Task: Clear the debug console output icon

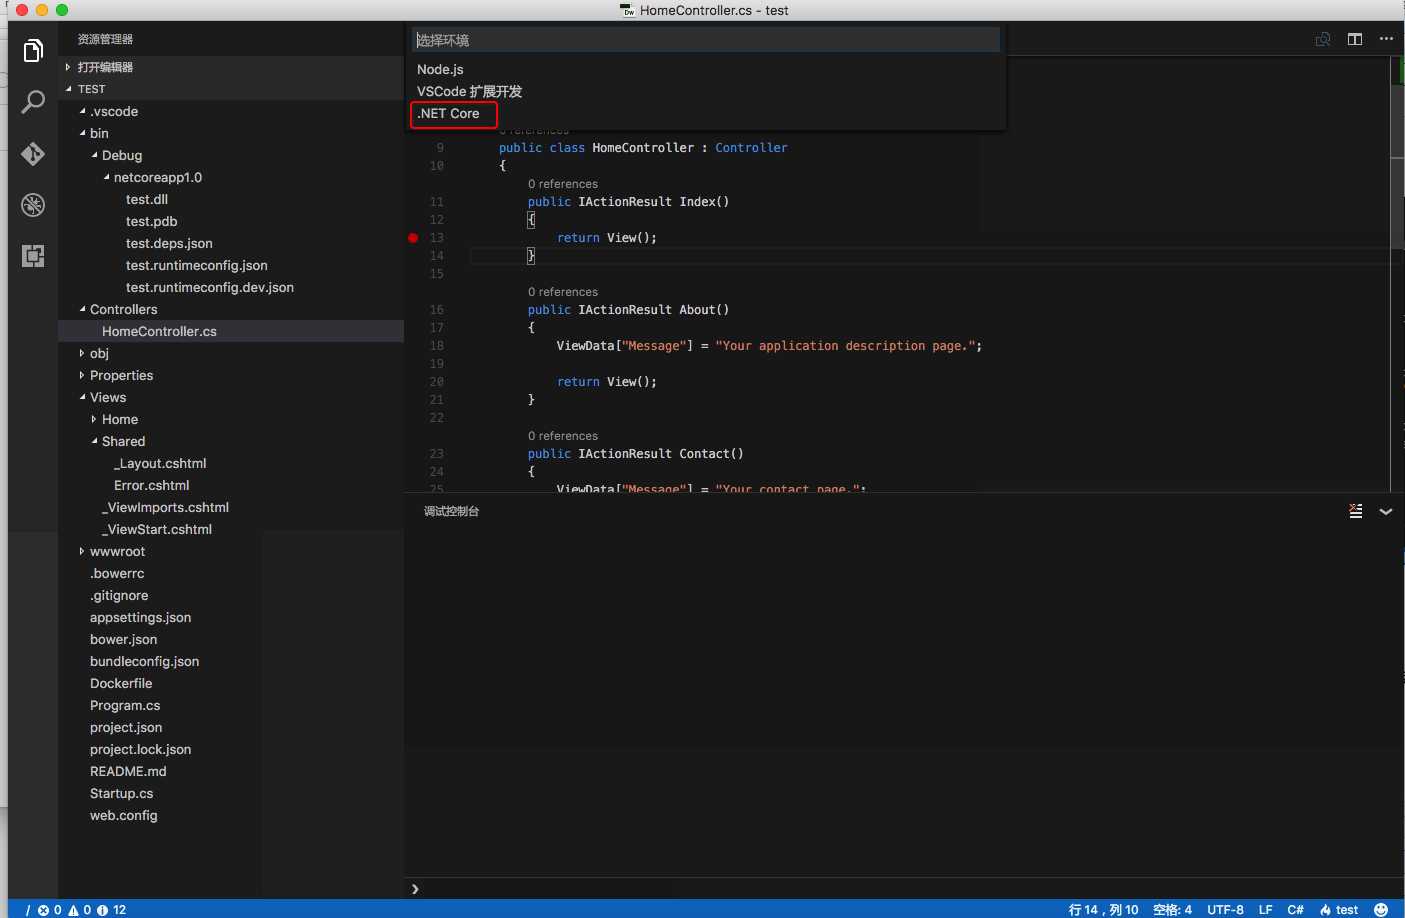Action: pyautogui.click(x=1356, y=511)
